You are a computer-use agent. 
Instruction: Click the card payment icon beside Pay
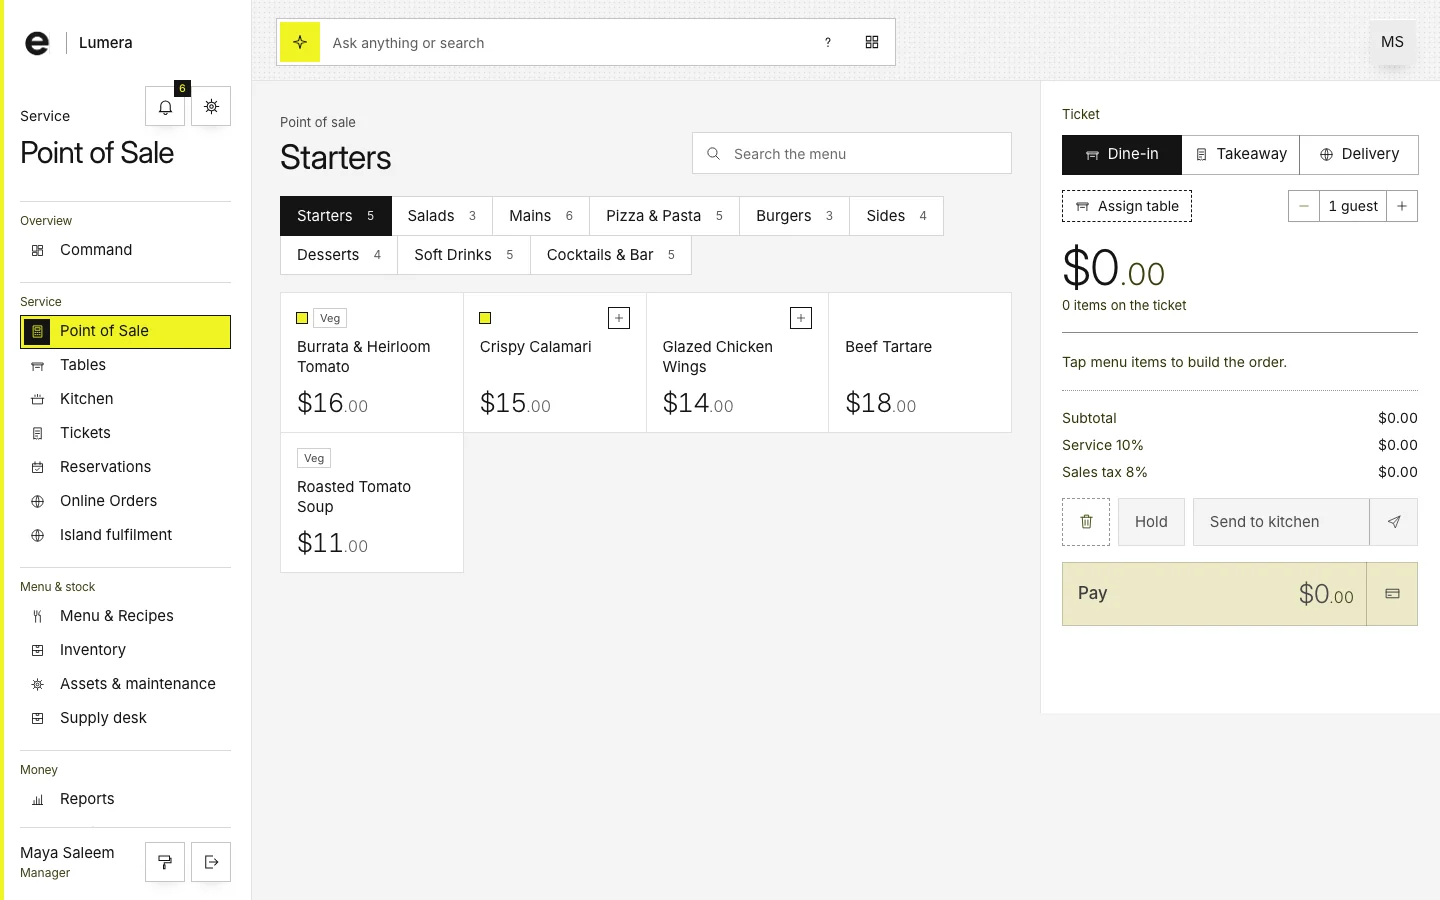coord(1392,594)
